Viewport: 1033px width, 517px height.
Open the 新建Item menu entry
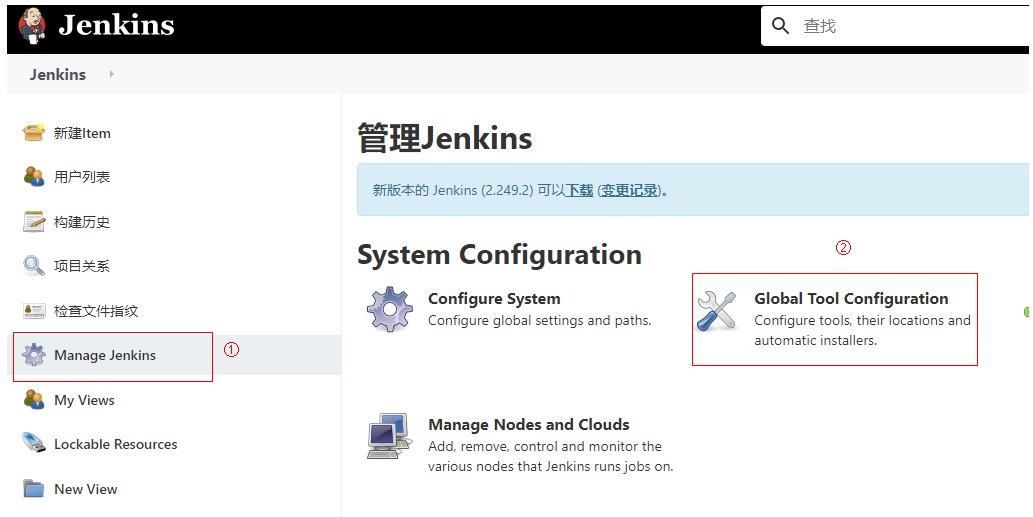[82, 133]
